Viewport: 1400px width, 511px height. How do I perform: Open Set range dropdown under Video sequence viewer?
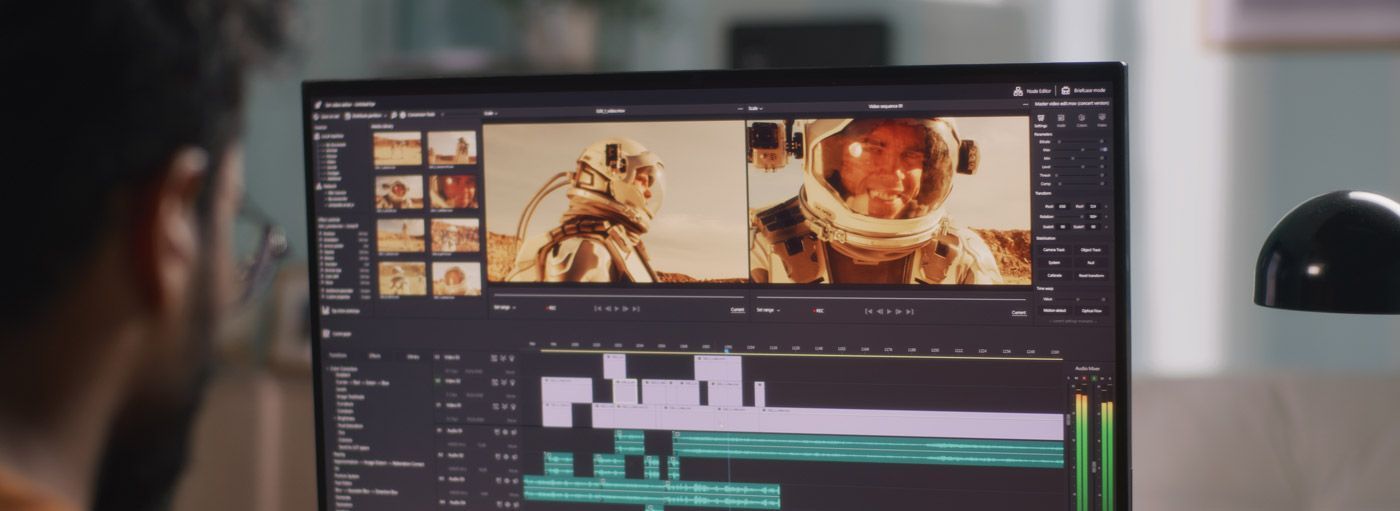point(768,310)
